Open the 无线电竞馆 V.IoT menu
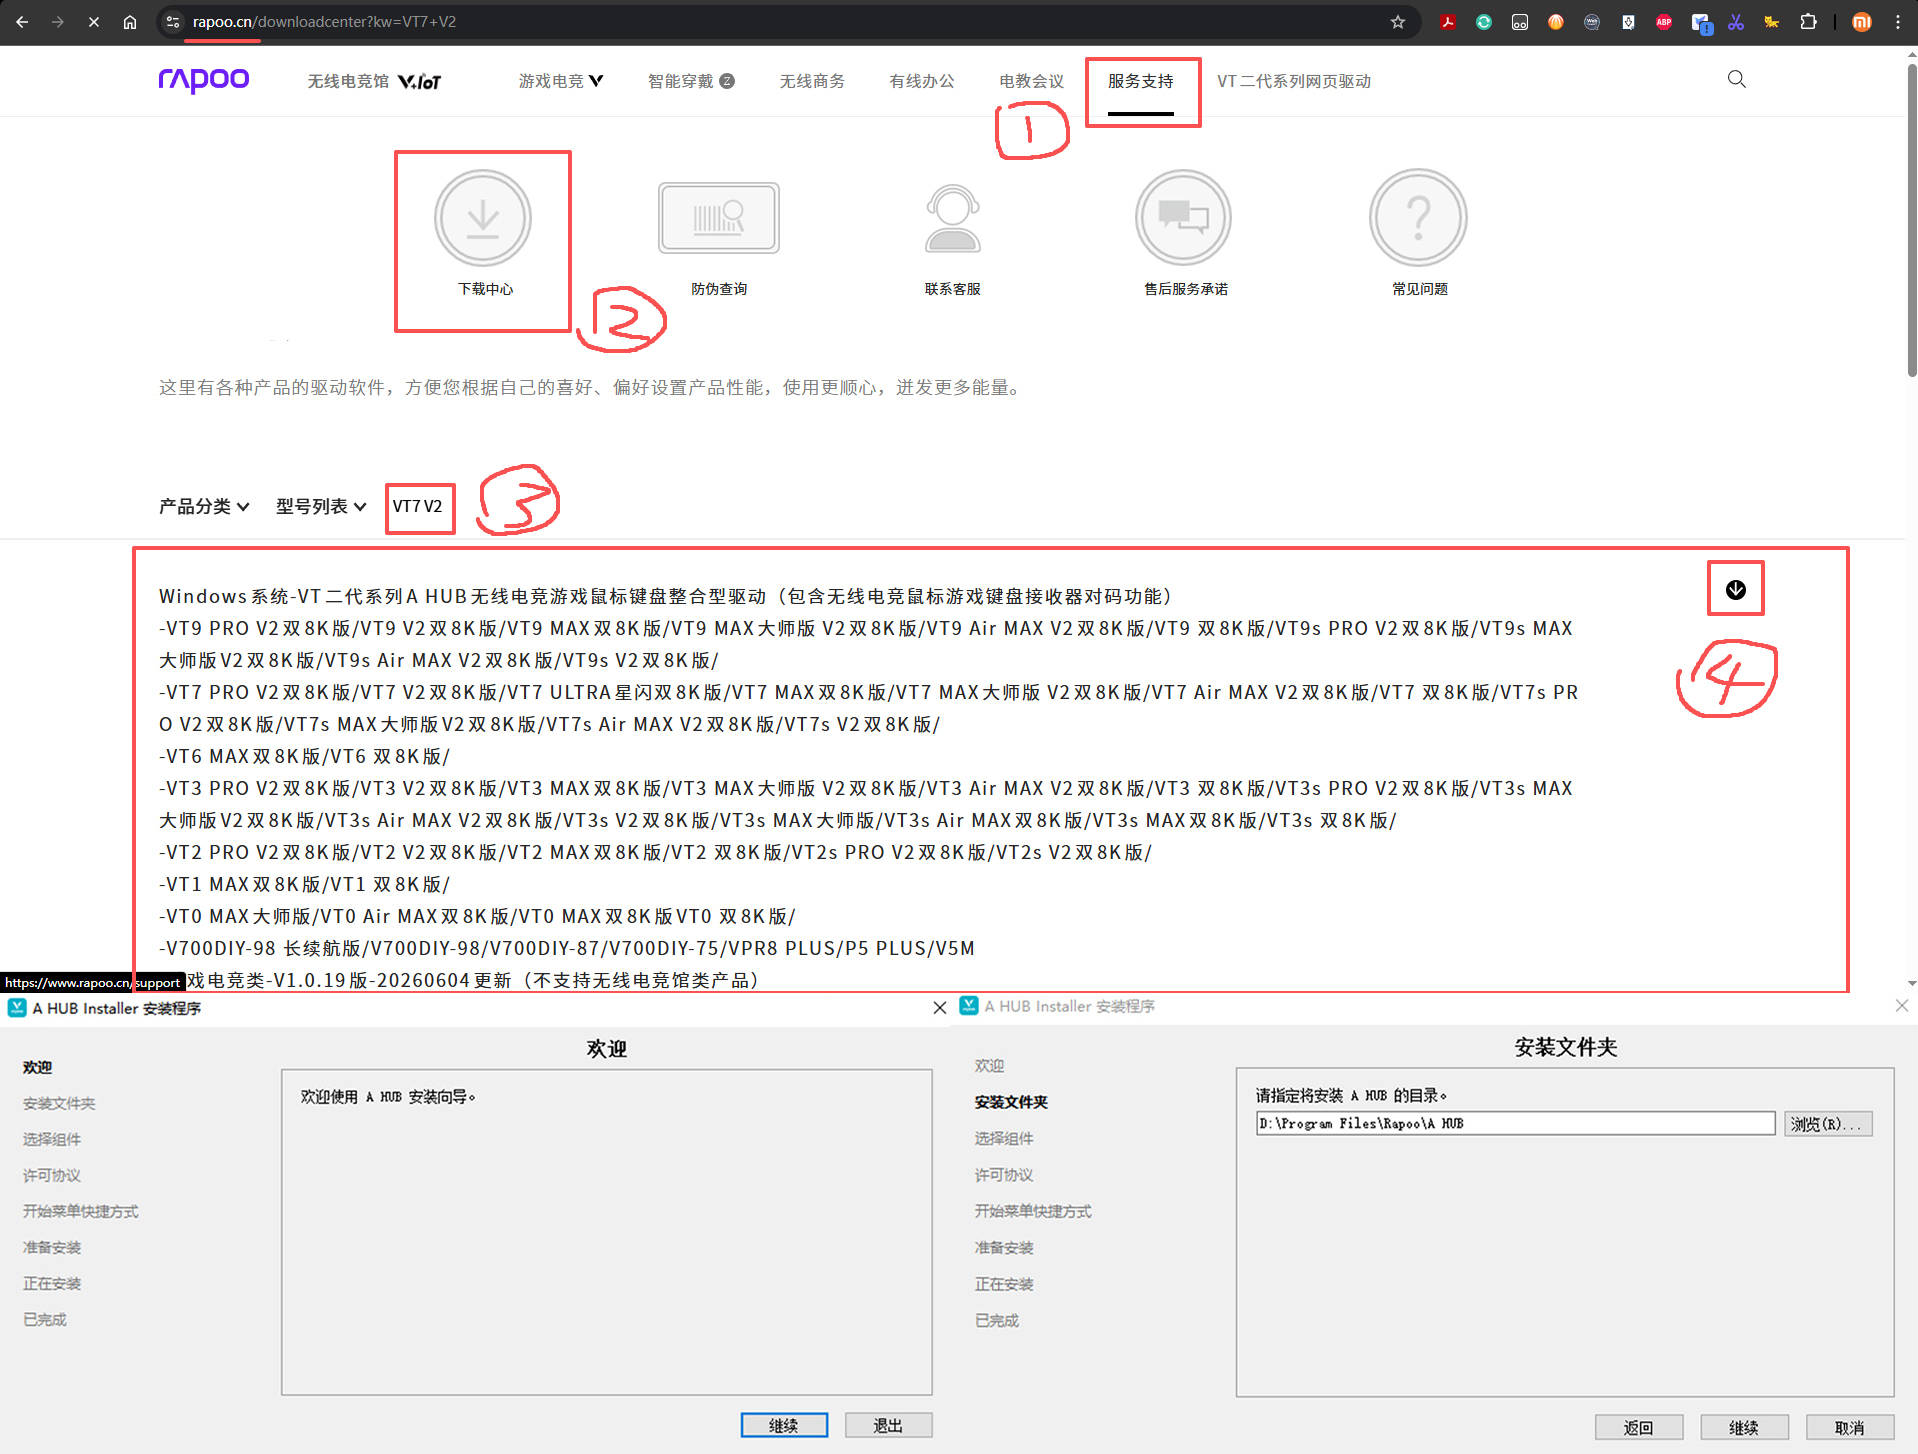The image size is (1918, 1454). [x=374, y=81]
